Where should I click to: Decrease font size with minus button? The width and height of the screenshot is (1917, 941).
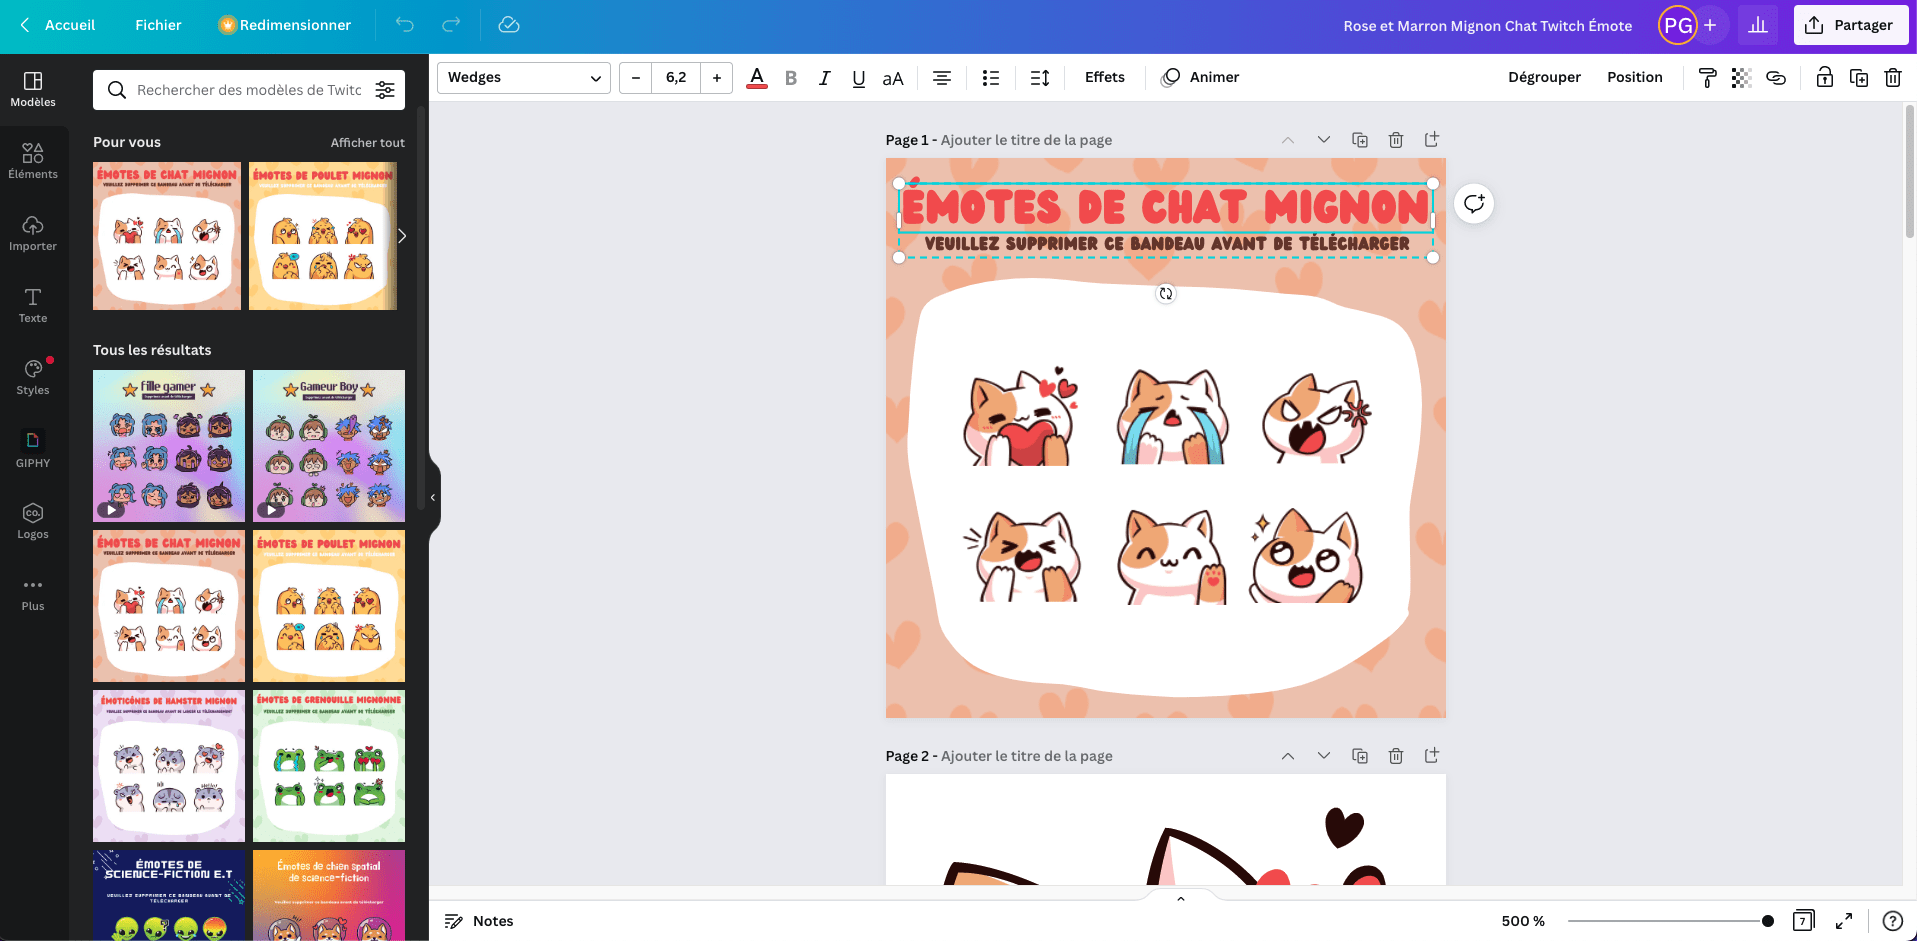click(635, 78)
